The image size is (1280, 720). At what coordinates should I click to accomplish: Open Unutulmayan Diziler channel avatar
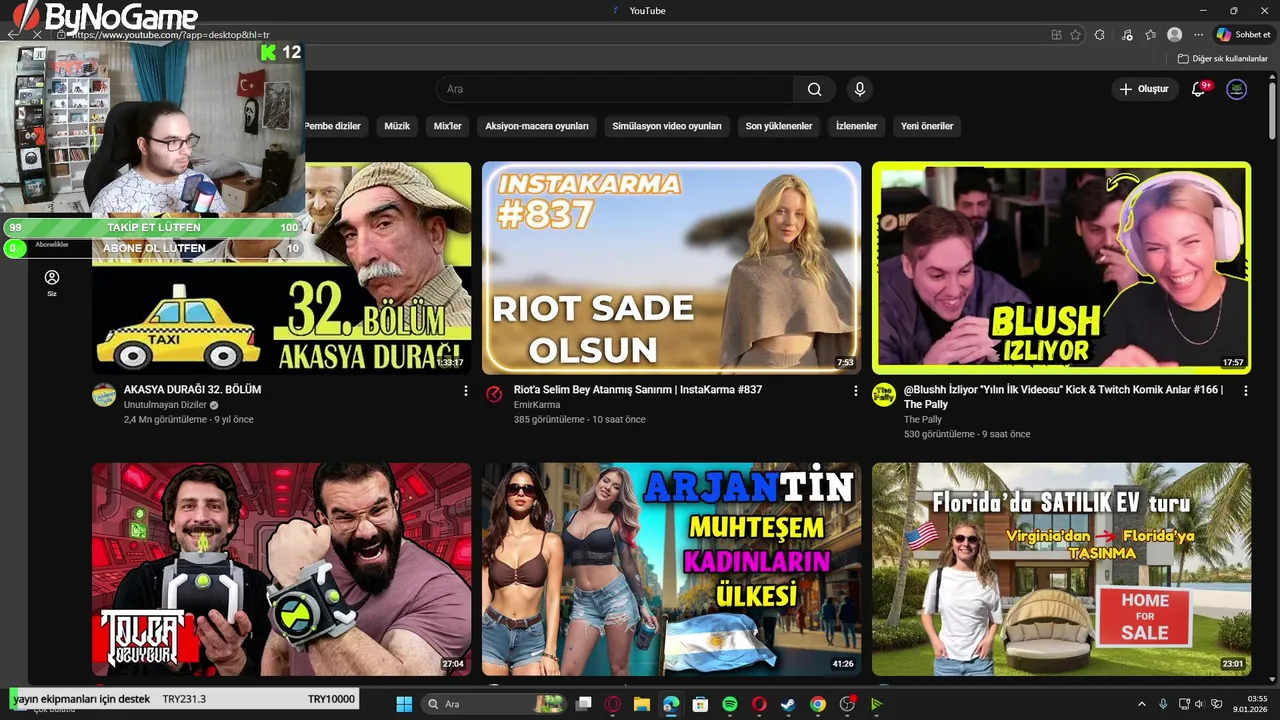[x=104, y=395]
